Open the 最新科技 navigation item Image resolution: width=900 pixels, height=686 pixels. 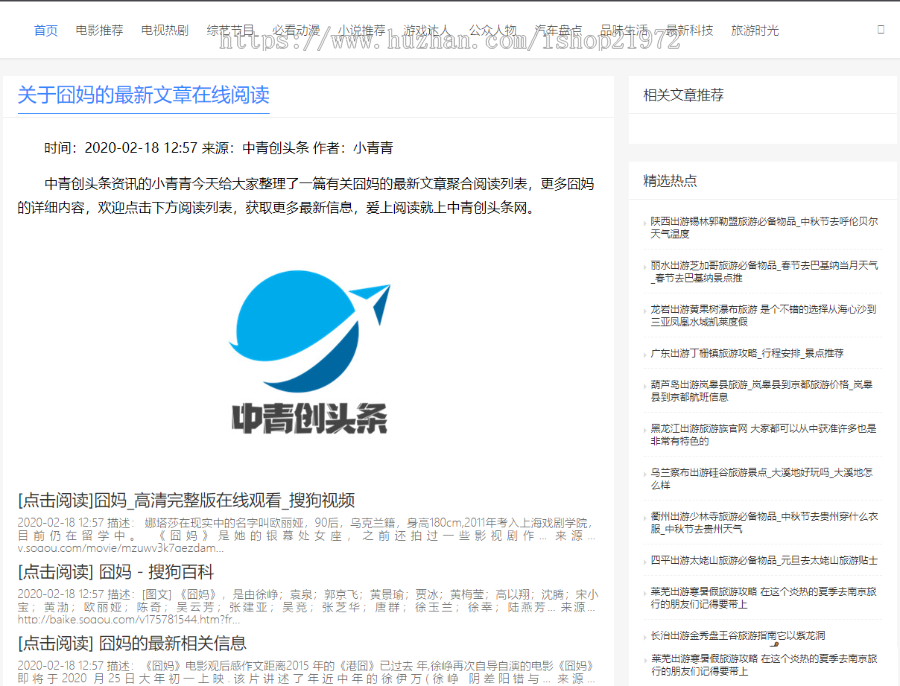(689, 30)
